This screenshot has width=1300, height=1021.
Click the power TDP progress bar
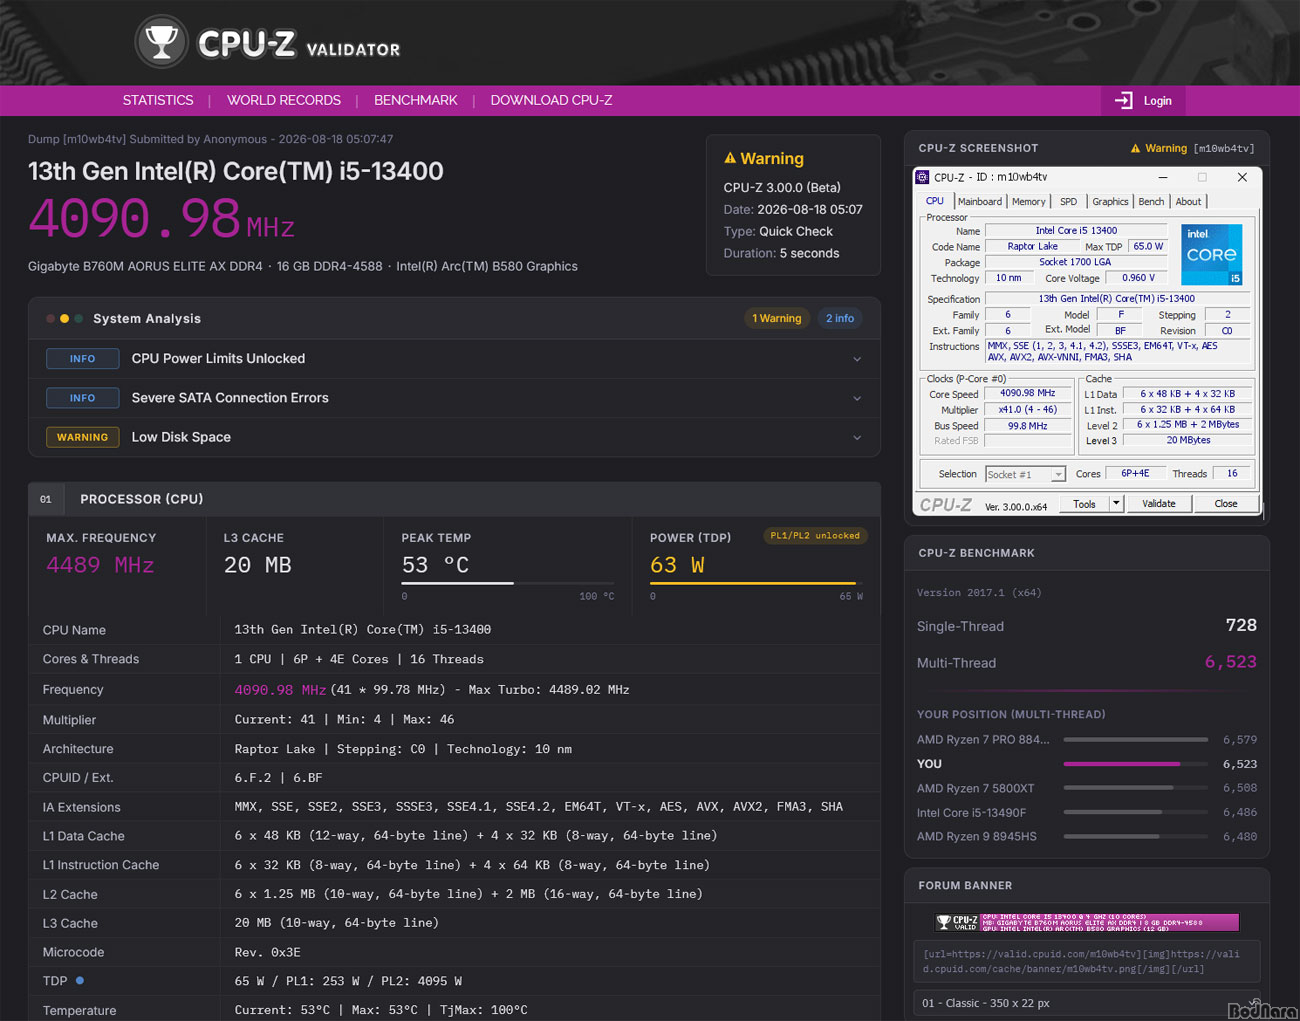coord(756,583)
